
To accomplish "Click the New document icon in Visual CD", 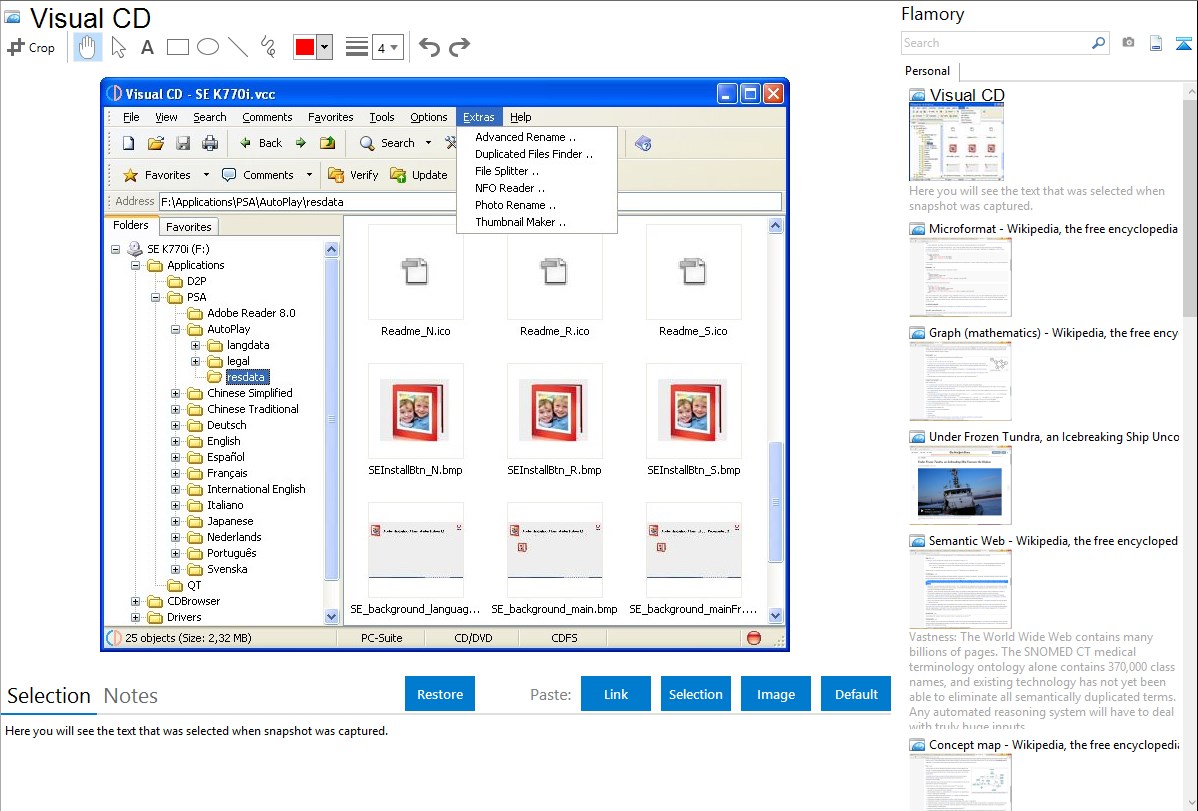I will tap(129, 143).
